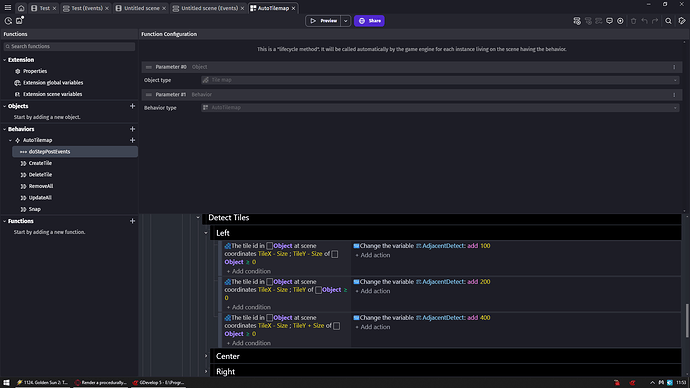The width and height of the screenshot is (690, 388).
Task: Collapse the Objects section
Action: [x=5, y=106]
